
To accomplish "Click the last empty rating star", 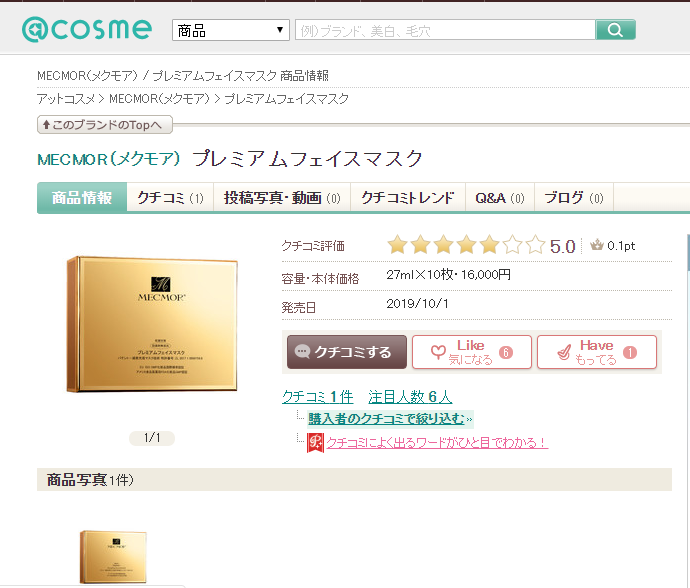I will pyautogui.click(x=535, y=245).
